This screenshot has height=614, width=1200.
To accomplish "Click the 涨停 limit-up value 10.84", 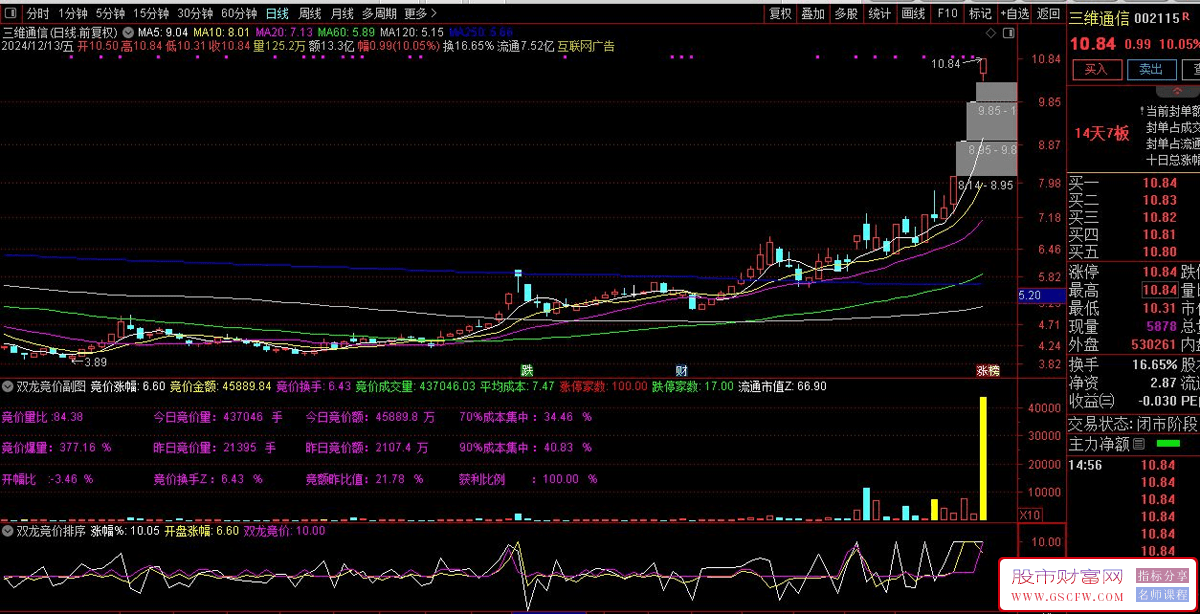I will click(1160, 272).
